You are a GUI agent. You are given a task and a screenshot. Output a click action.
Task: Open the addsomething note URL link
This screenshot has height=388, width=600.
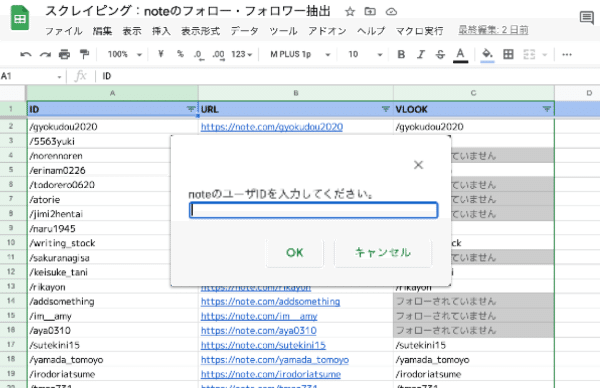click(270, 302)
